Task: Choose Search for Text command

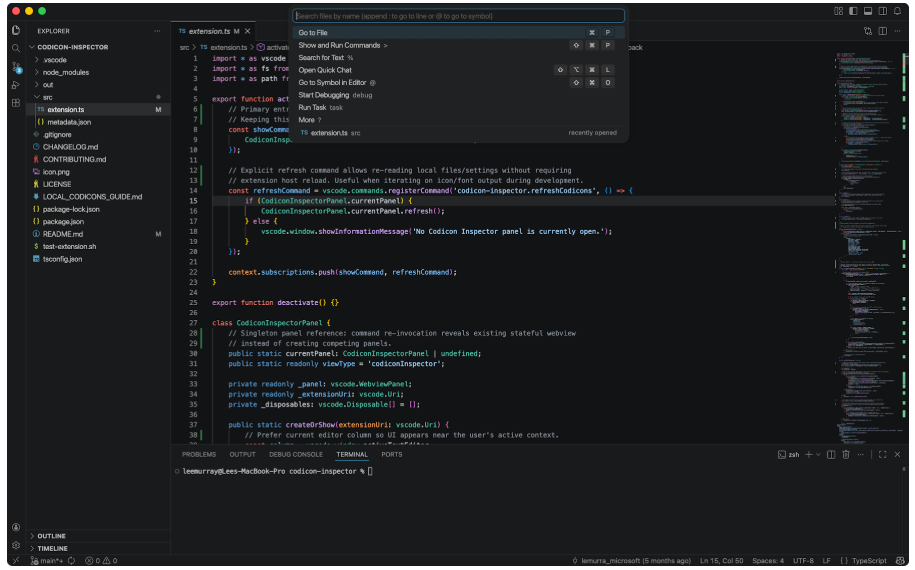Action: (x=458, y=58)
